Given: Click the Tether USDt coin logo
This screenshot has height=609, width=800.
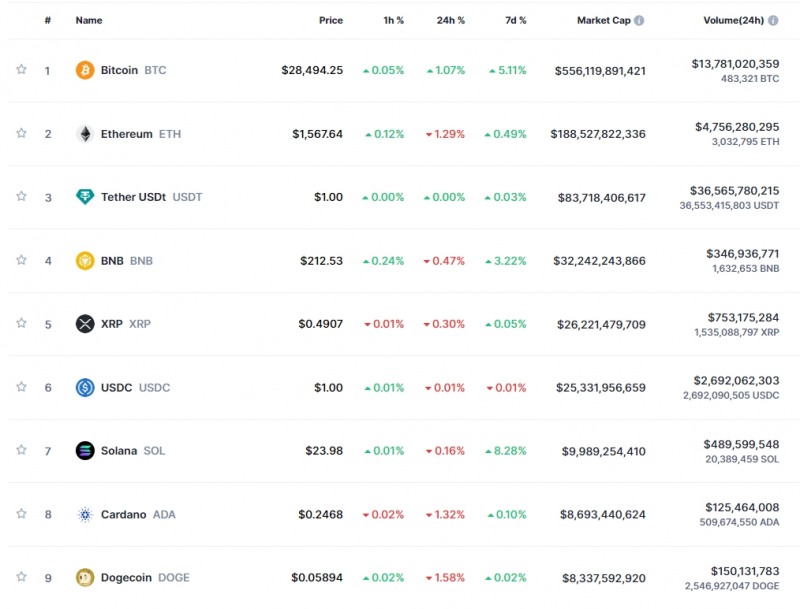Looking at the screenshot, I should (x=83, y=197).
